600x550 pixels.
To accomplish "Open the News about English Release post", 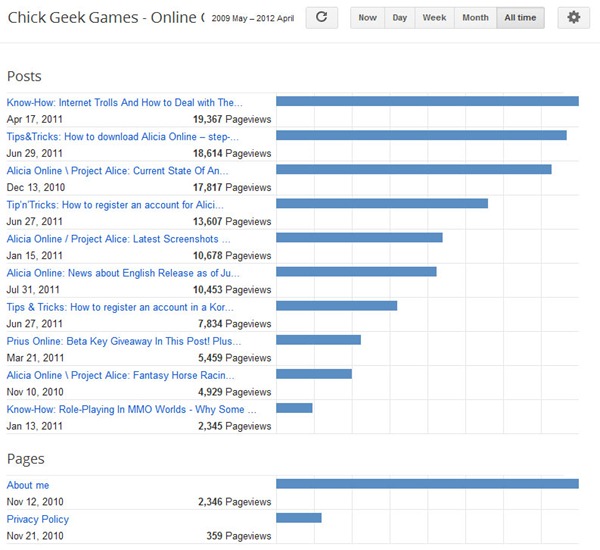I will pyautogui.click(x=123, y=273).
